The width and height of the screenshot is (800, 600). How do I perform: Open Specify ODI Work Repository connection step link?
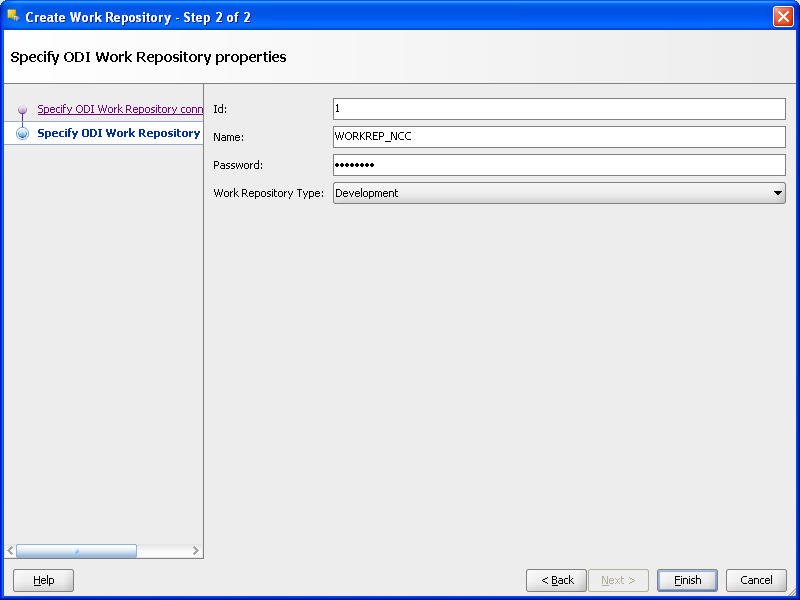tap(120, 109)
